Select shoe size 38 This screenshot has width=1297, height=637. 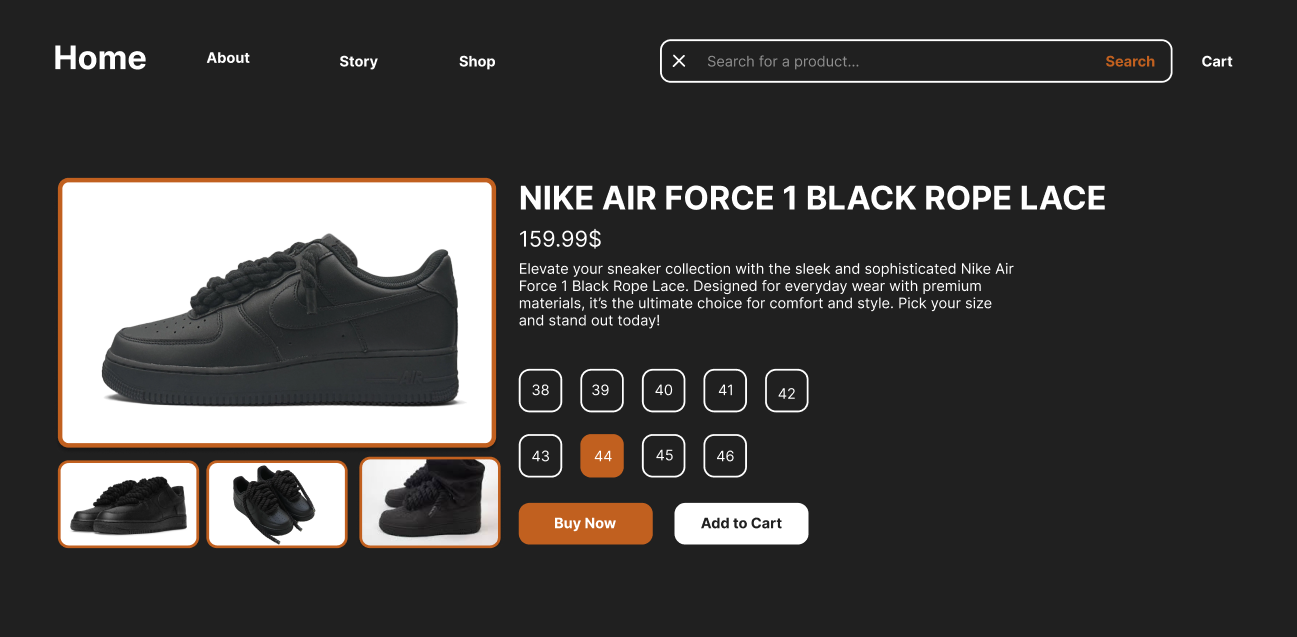pyautogui.click(x=540, y=390)
